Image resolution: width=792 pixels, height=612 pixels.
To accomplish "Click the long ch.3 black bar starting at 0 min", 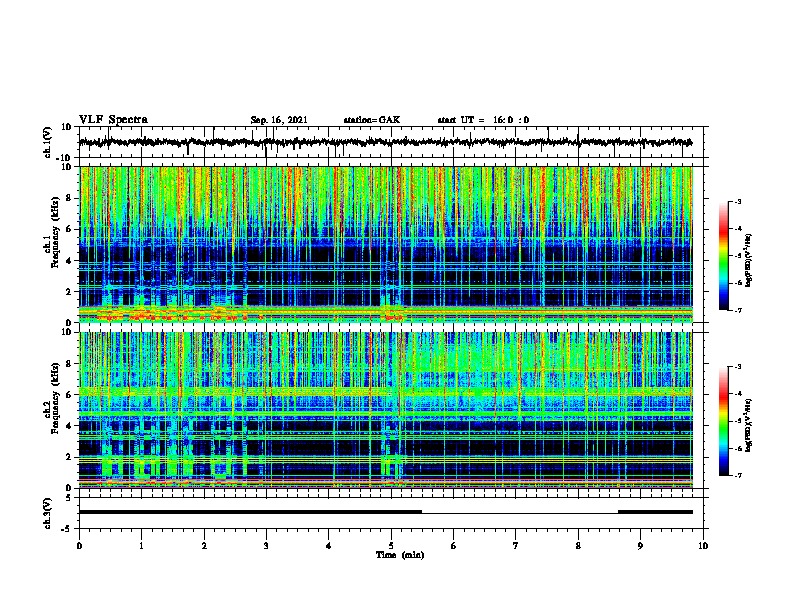I will (x=250, y=512).
